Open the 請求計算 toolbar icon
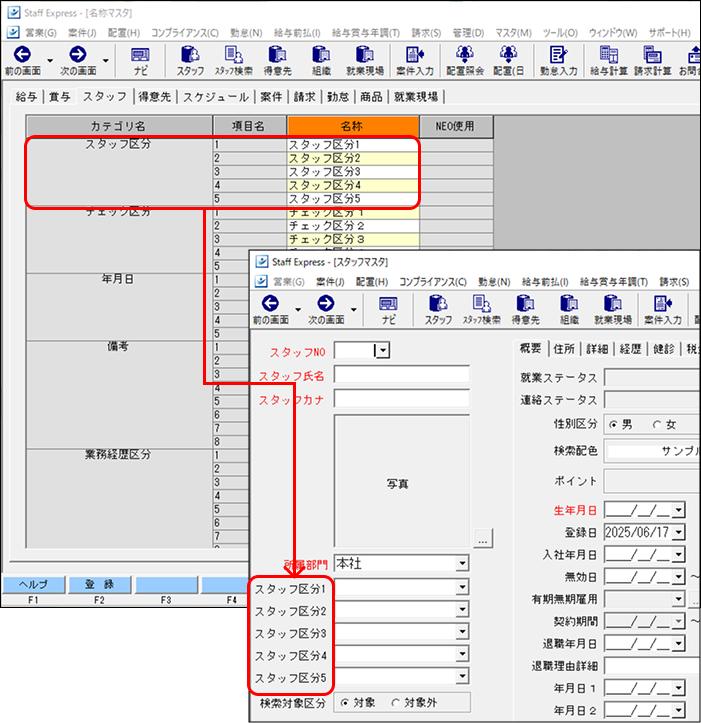Image resolution: width=701 pixels, height=723 pixels. tap(652, 60)
